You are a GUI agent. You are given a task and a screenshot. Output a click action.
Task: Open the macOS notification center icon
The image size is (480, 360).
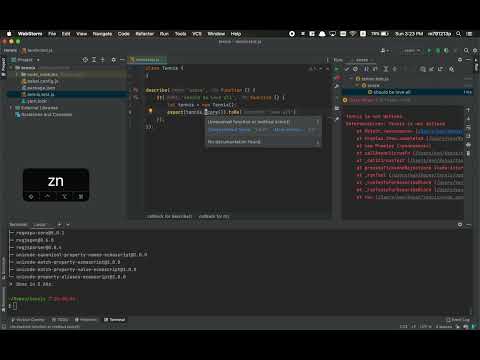469,34
